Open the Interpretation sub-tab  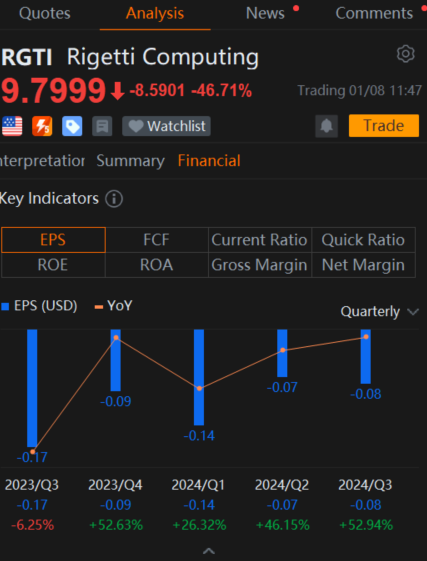pos(42,161)
